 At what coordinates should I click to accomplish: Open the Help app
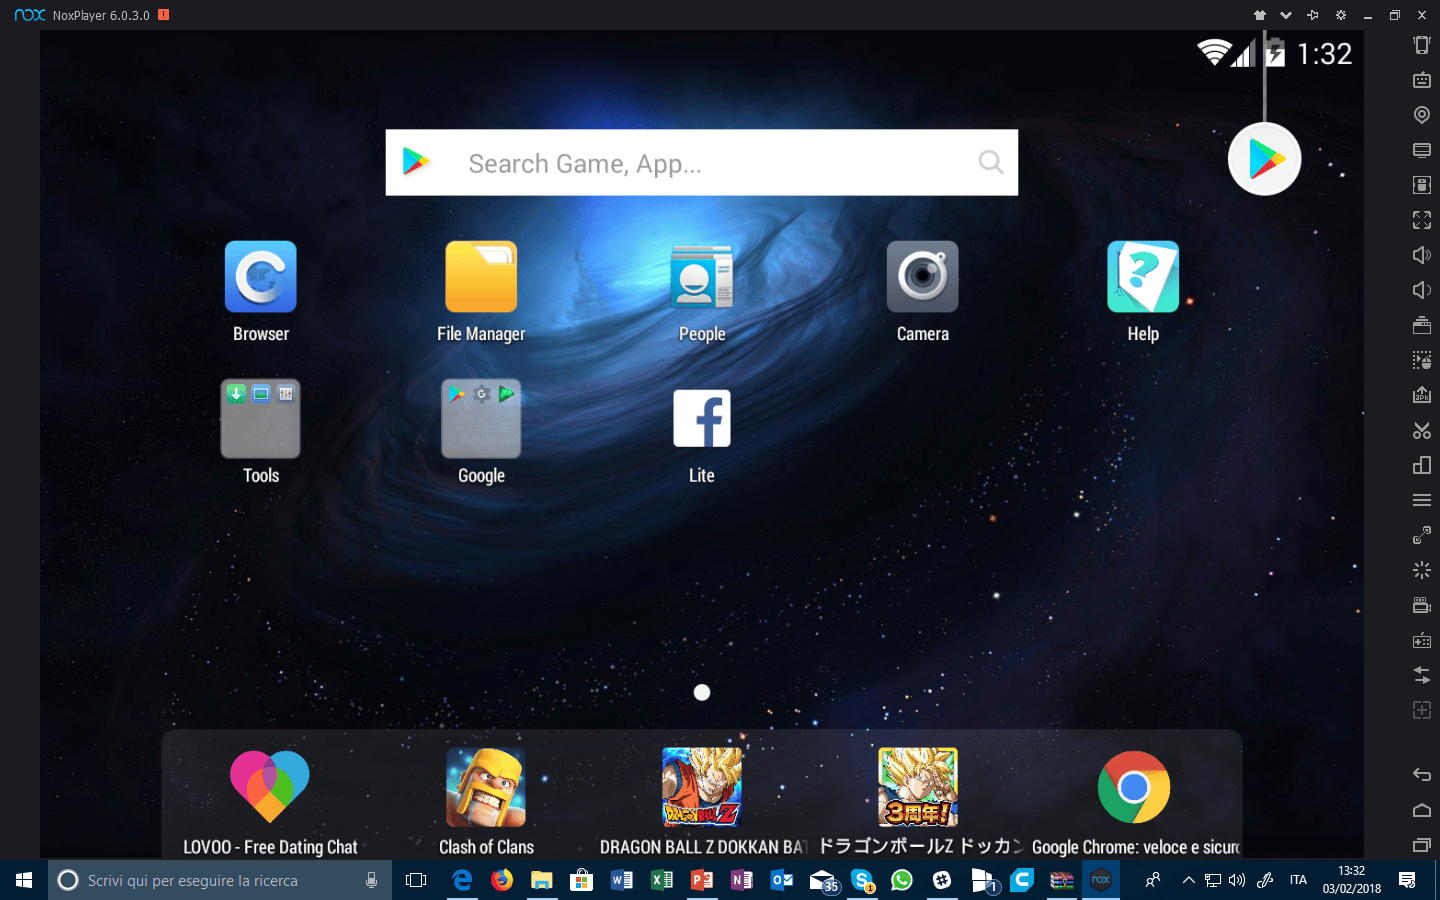coord(1143,277)
